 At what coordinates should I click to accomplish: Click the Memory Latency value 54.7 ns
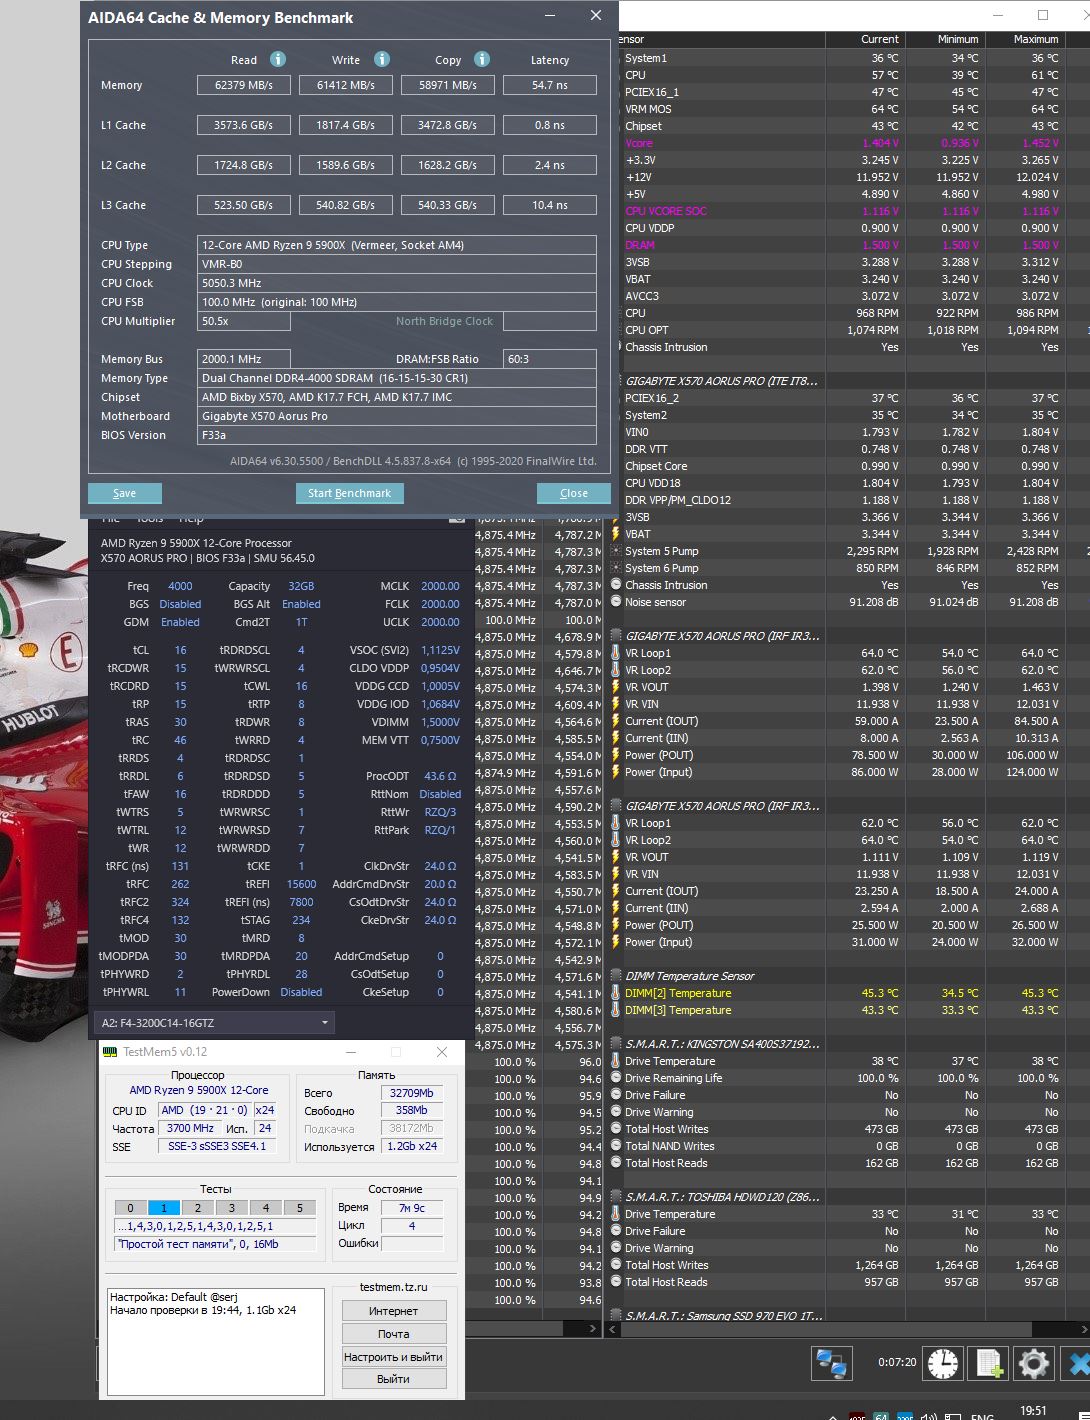549,85
